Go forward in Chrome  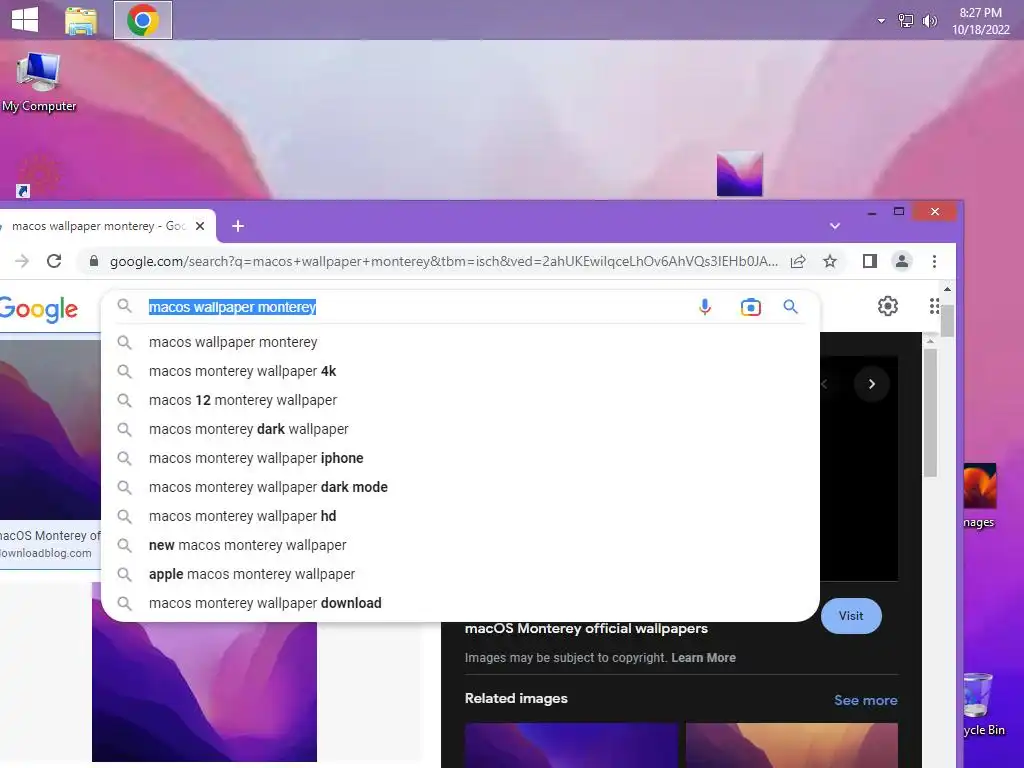coord(22,261)
